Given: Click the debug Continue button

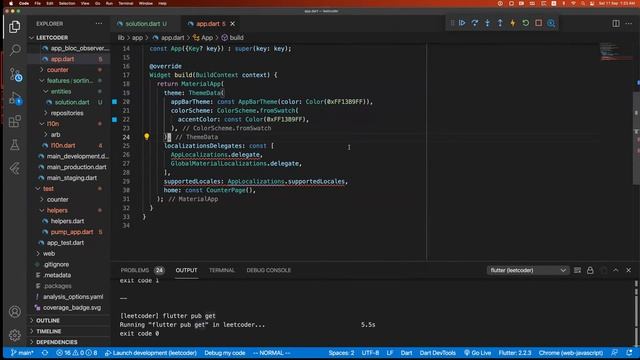Looking at the screenshot, I should pos(462,23).
